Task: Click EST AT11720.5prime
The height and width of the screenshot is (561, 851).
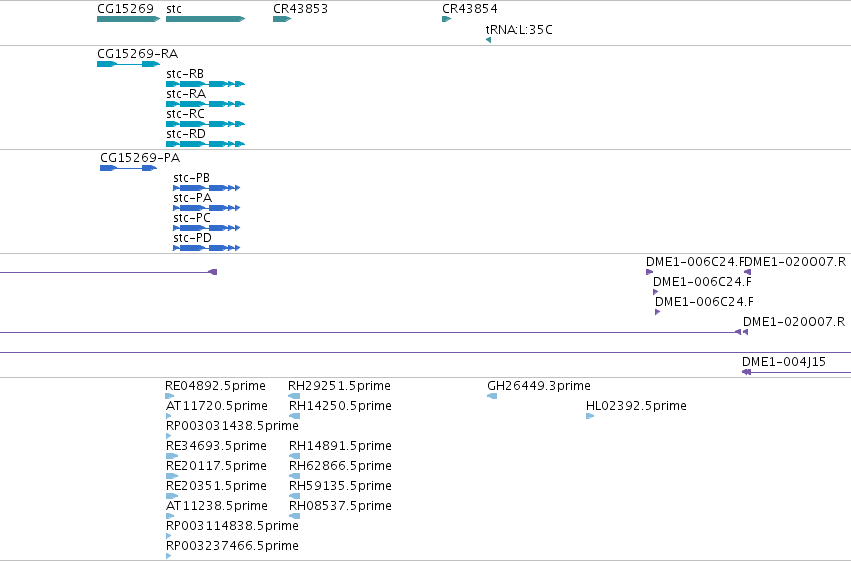Action: 168,417
